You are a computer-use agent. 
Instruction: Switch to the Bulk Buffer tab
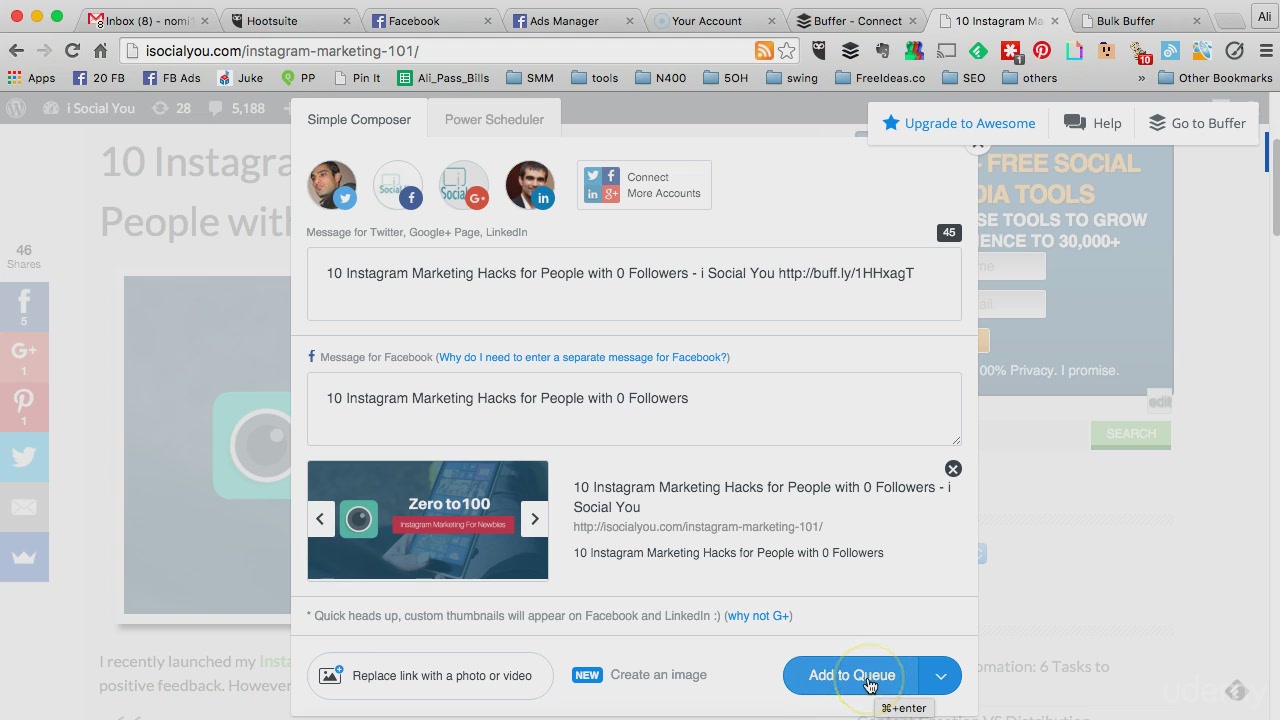click(1140, 20)
